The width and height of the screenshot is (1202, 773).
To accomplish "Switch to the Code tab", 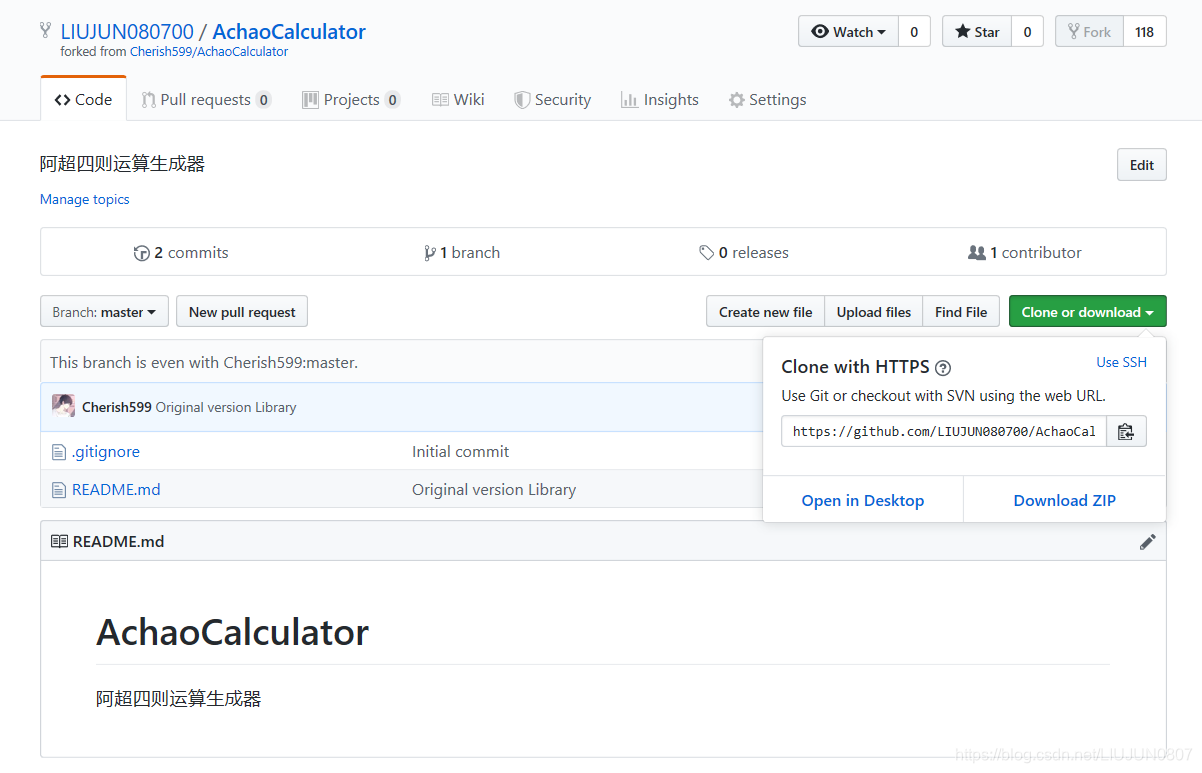I will tap(83, 99).
